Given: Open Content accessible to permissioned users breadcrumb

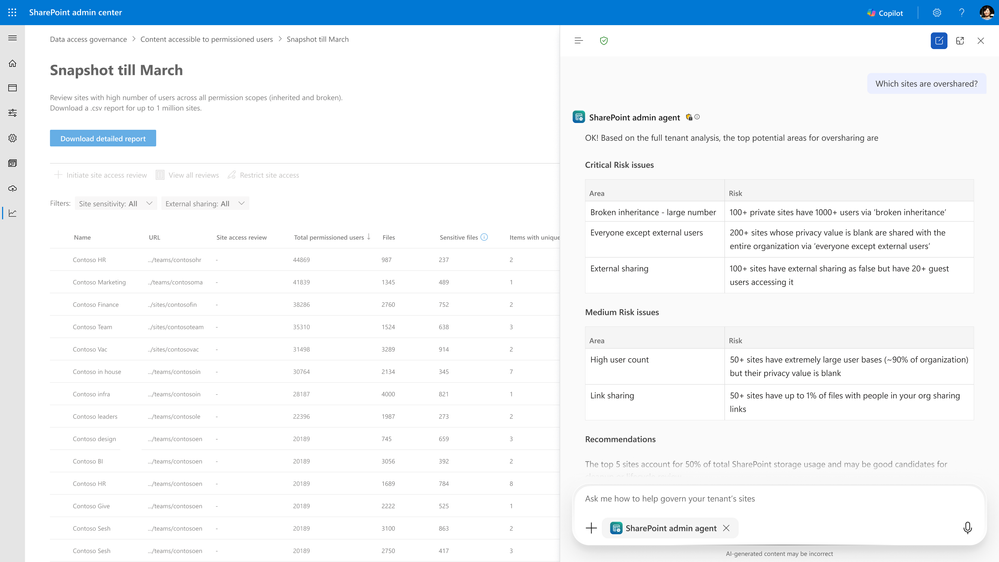Looking at the screenshot, I should pyautogui.click(x=206, y=40).
